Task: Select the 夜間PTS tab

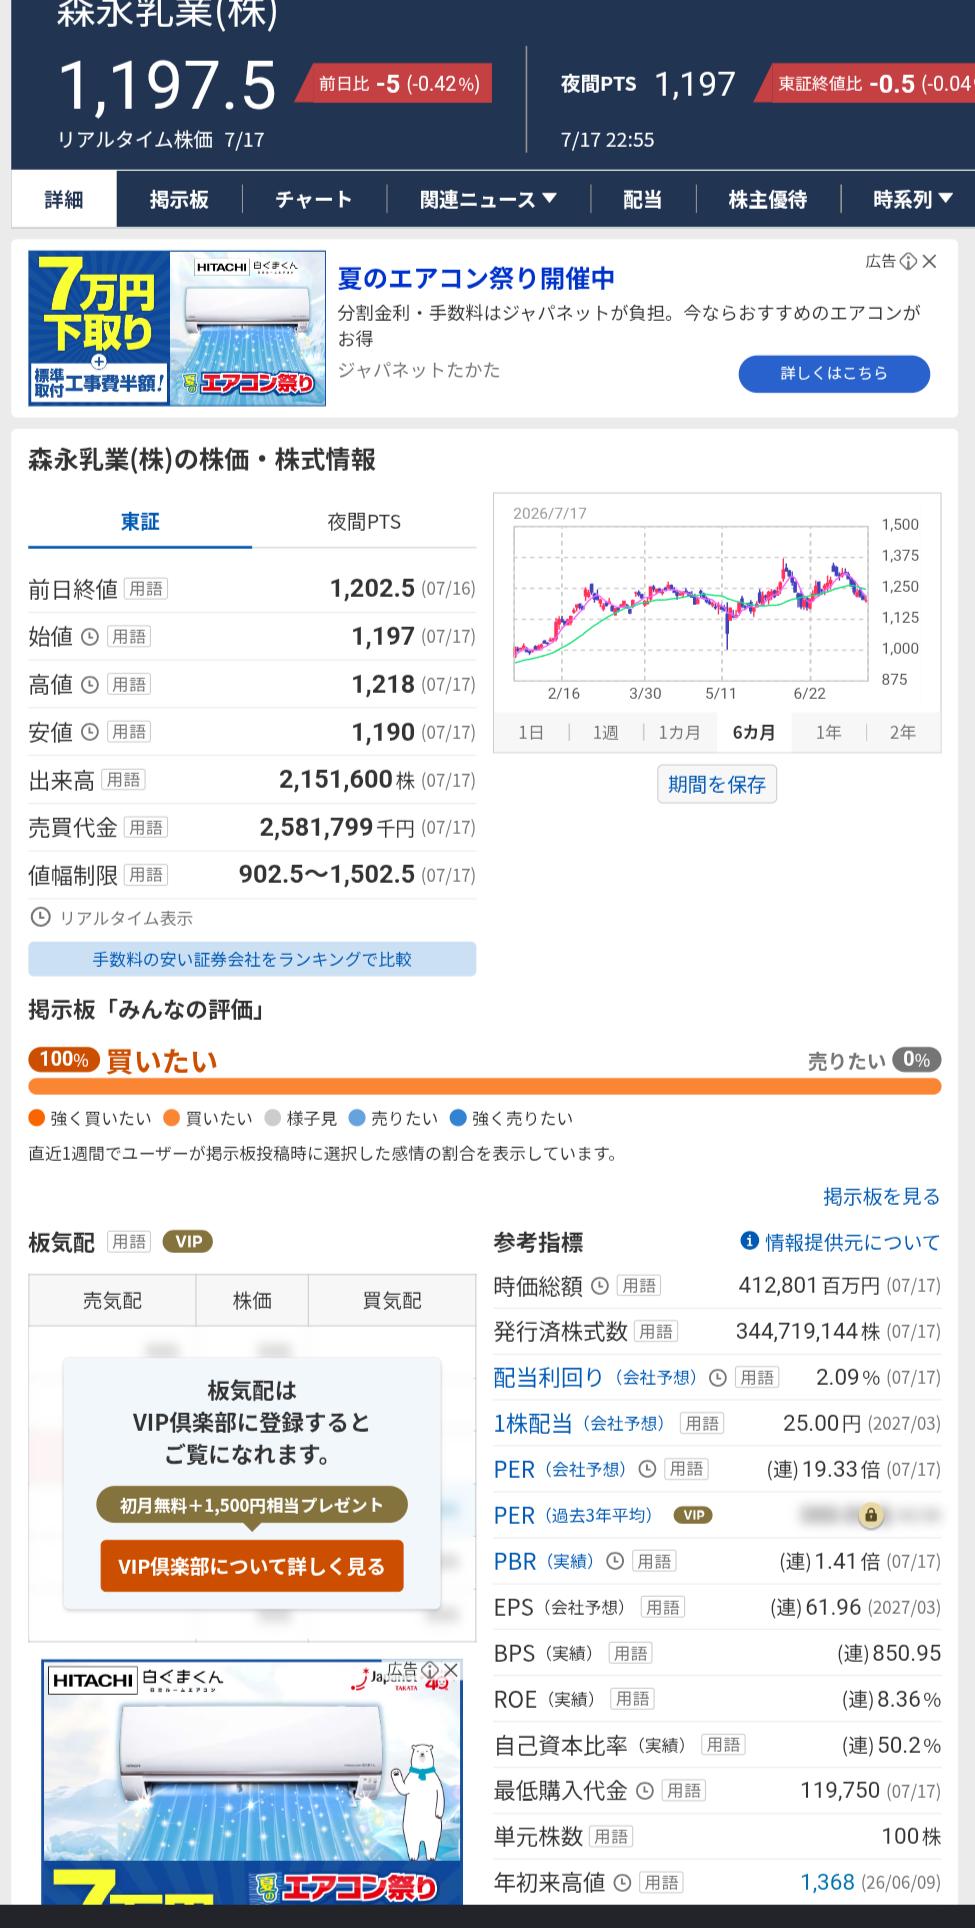Action: (364, 521)
